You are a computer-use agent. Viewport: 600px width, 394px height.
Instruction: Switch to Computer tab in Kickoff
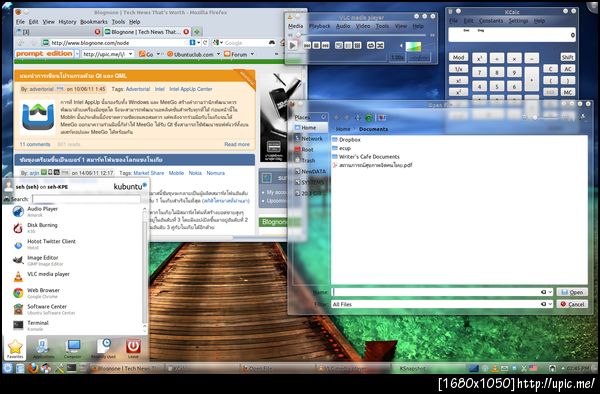coord(73,348)
